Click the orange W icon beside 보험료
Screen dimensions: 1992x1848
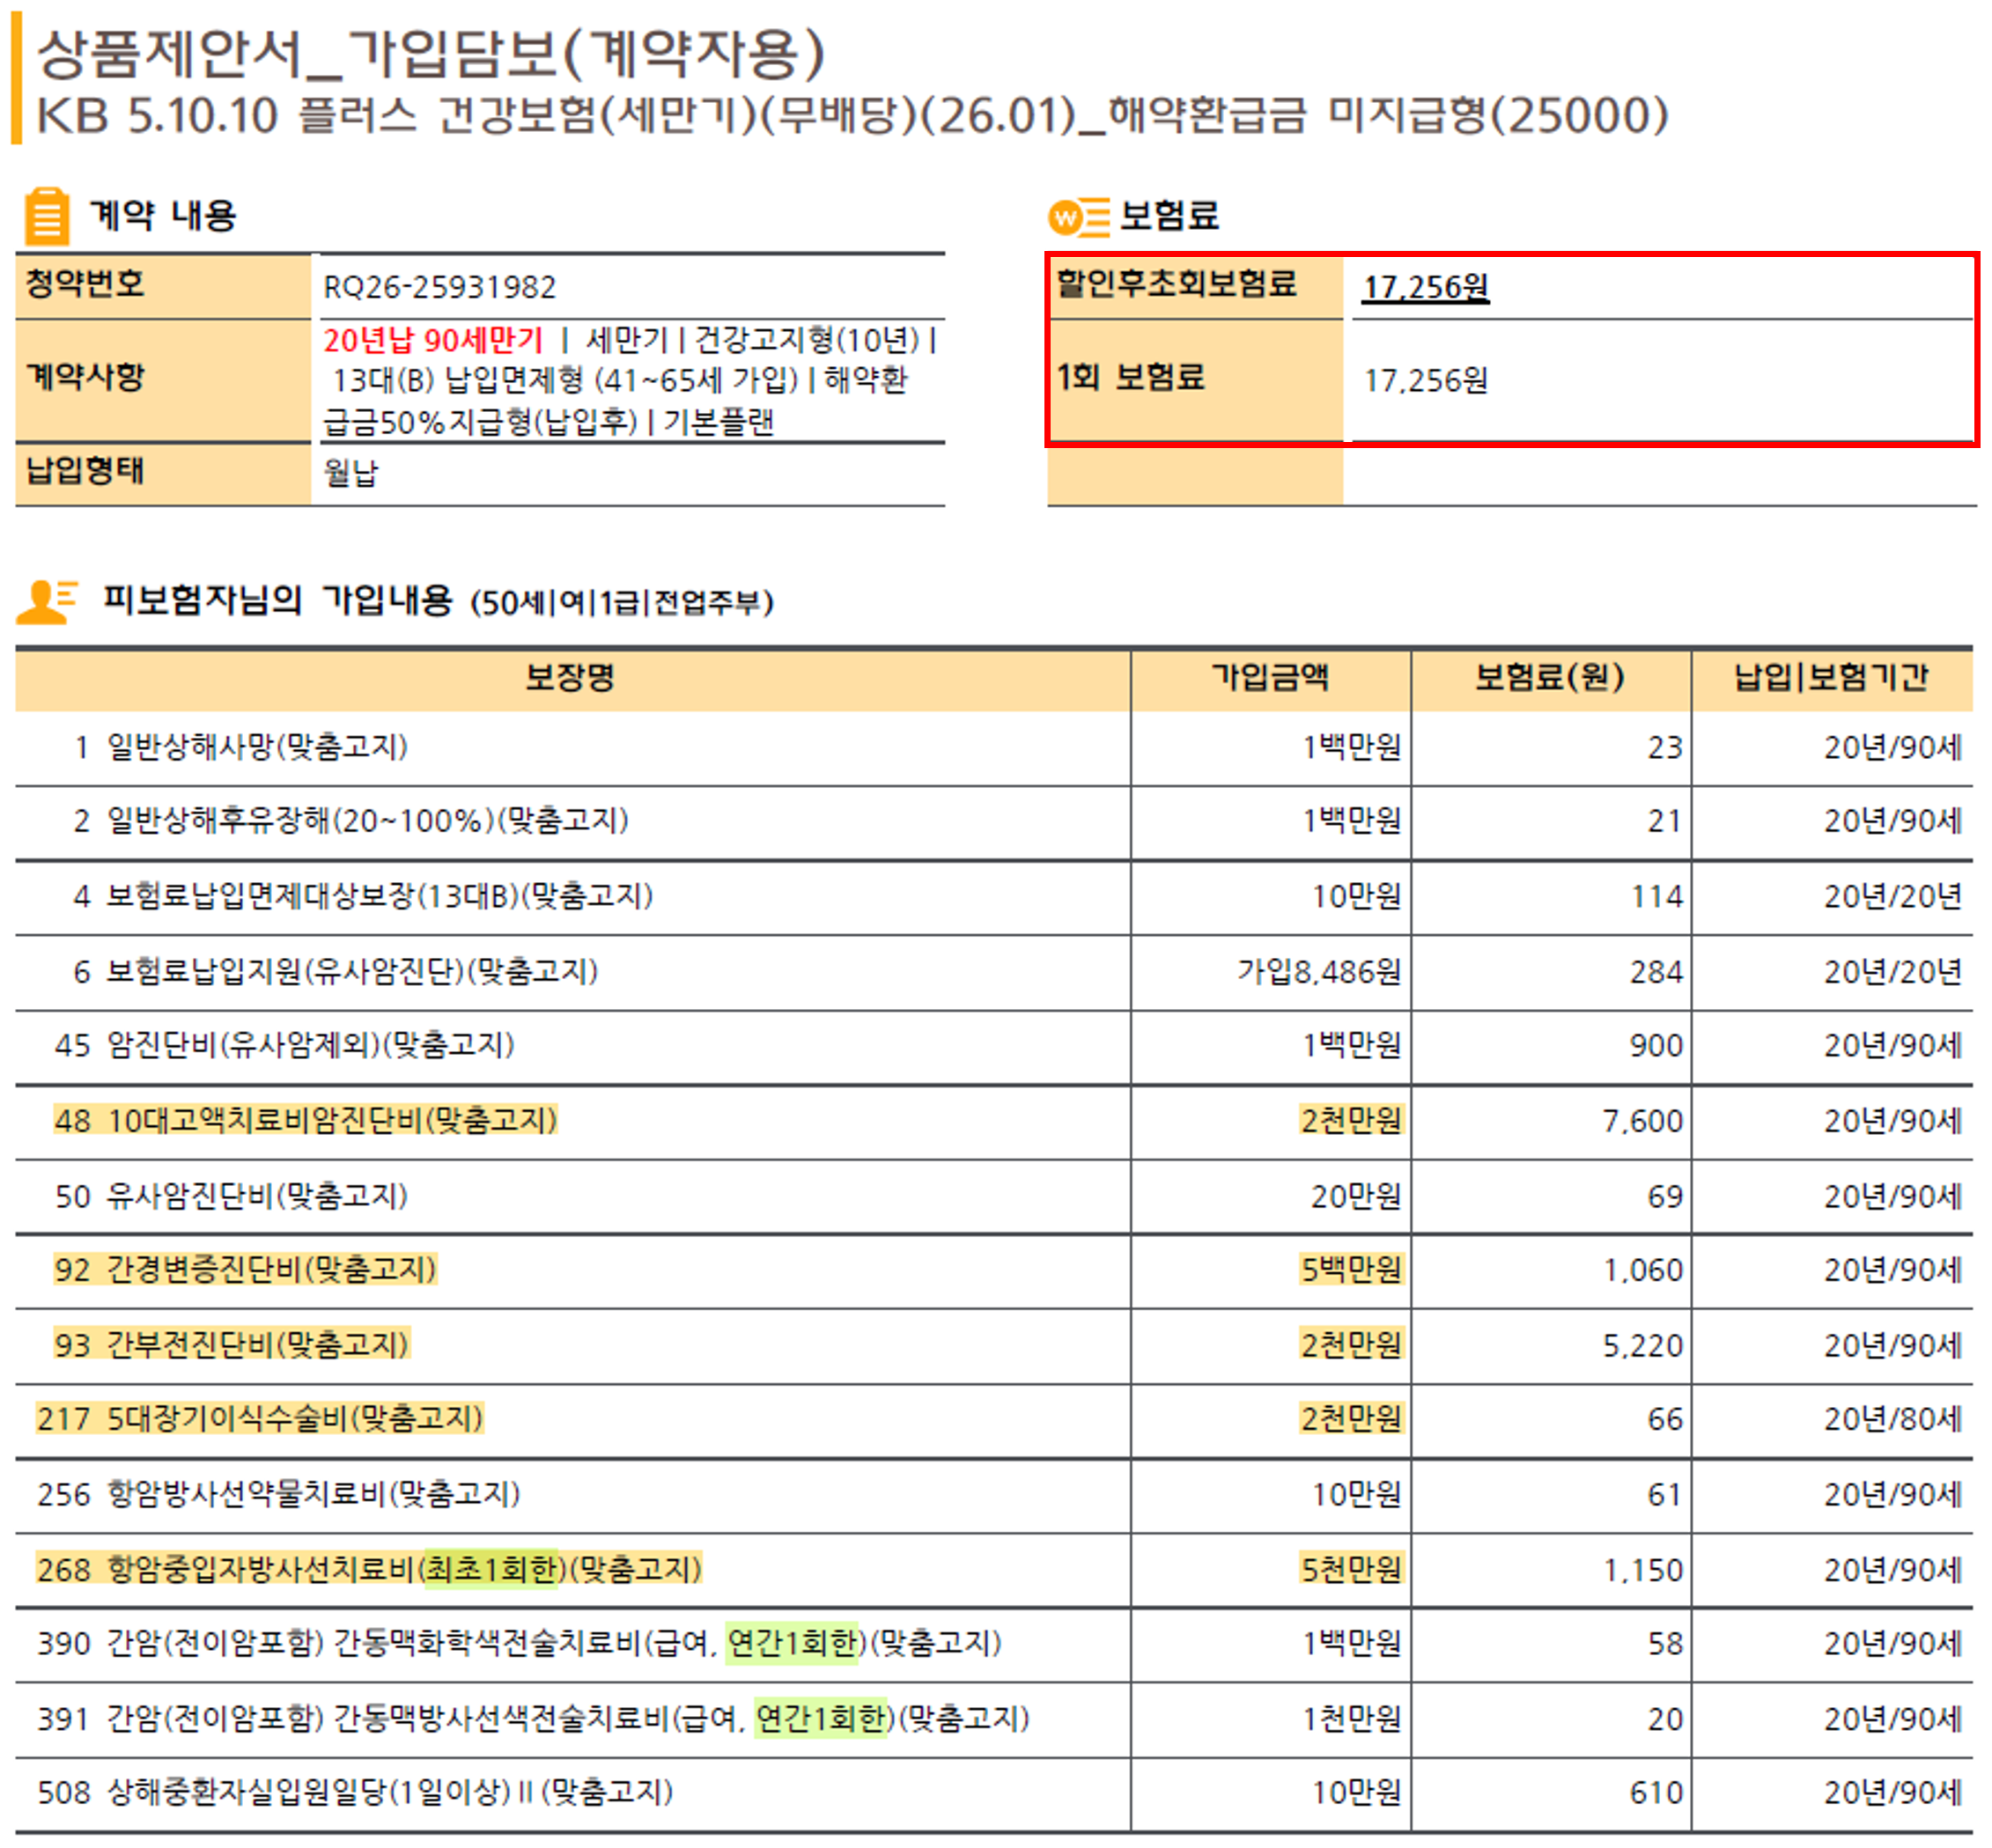click(x=1078, y=216)
